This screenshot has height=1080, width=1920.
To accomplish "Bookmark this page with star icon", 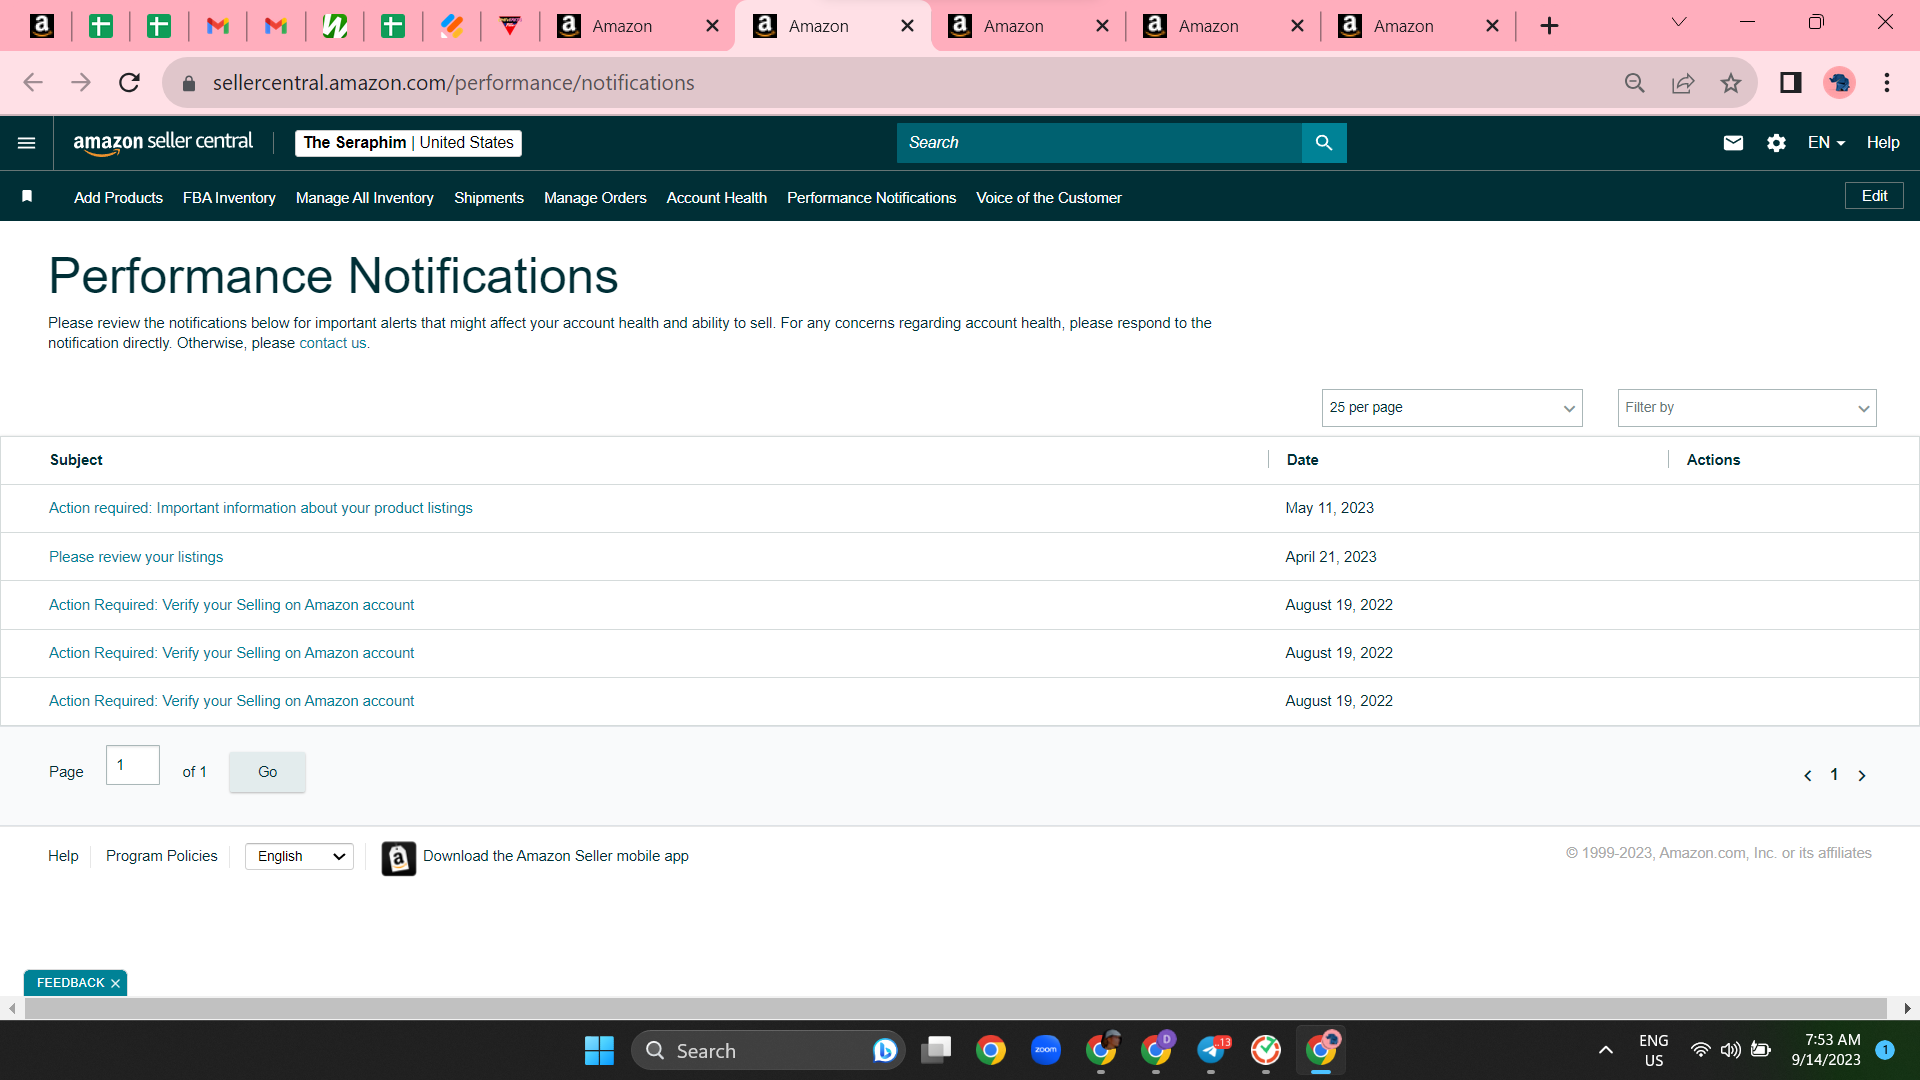I will tap(1731, 83).
